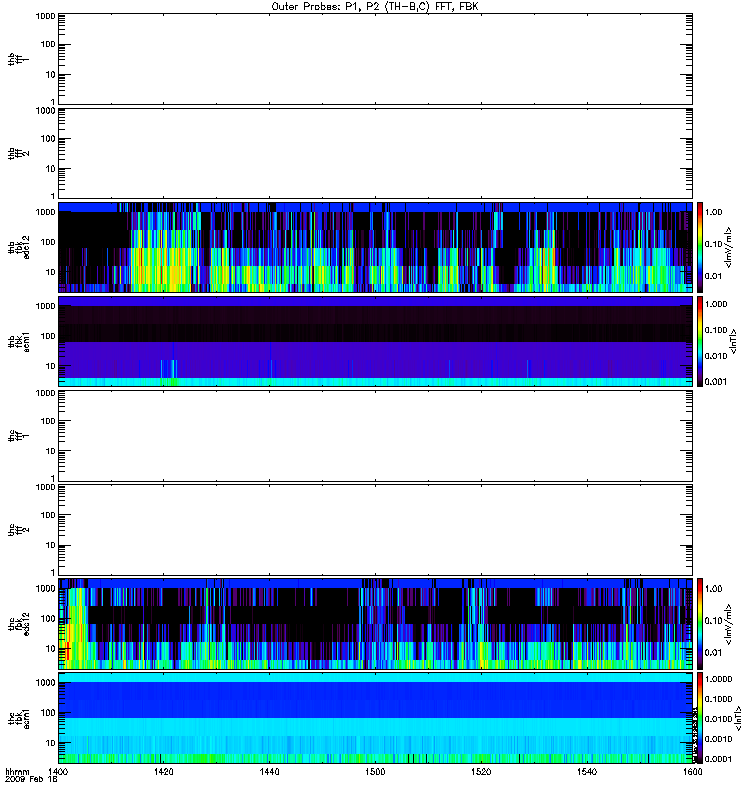Click the '1.000' value on thb scm1 color bar
Viewport: 750px width, 800px height.
coord(716,304)
